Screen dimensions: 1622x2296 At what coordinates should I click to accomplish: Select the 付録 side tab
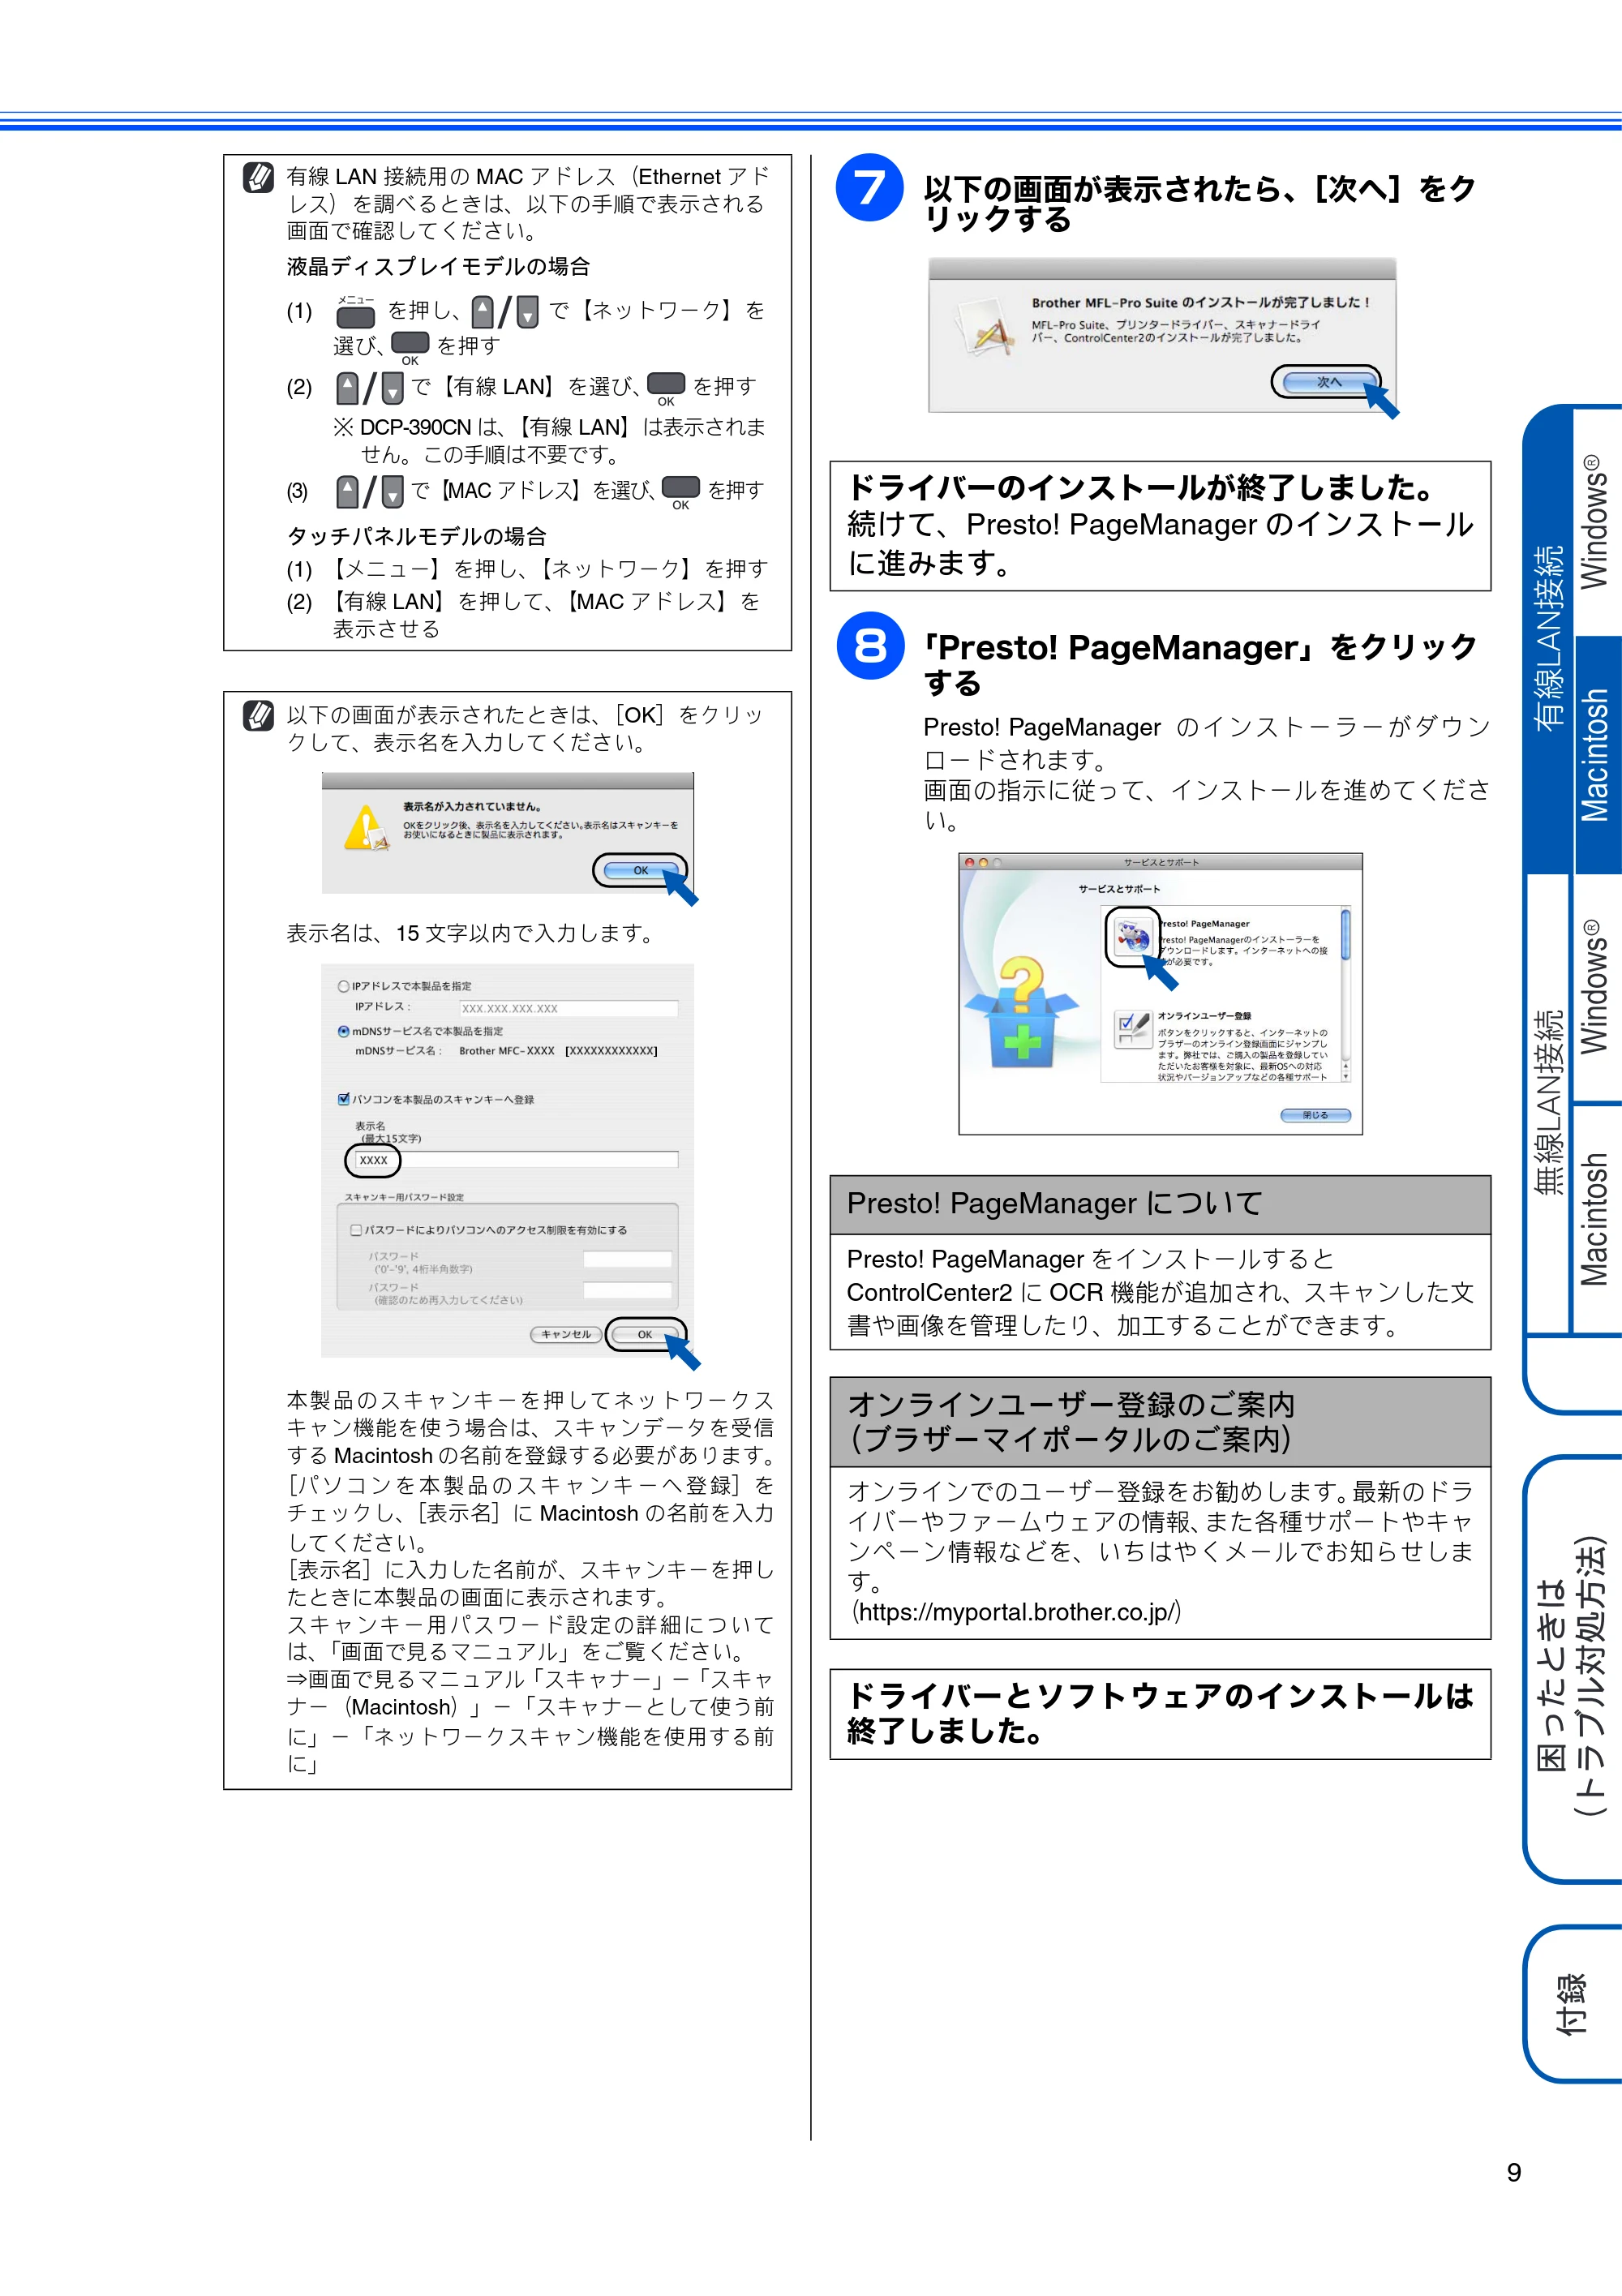(1572, 2003)
